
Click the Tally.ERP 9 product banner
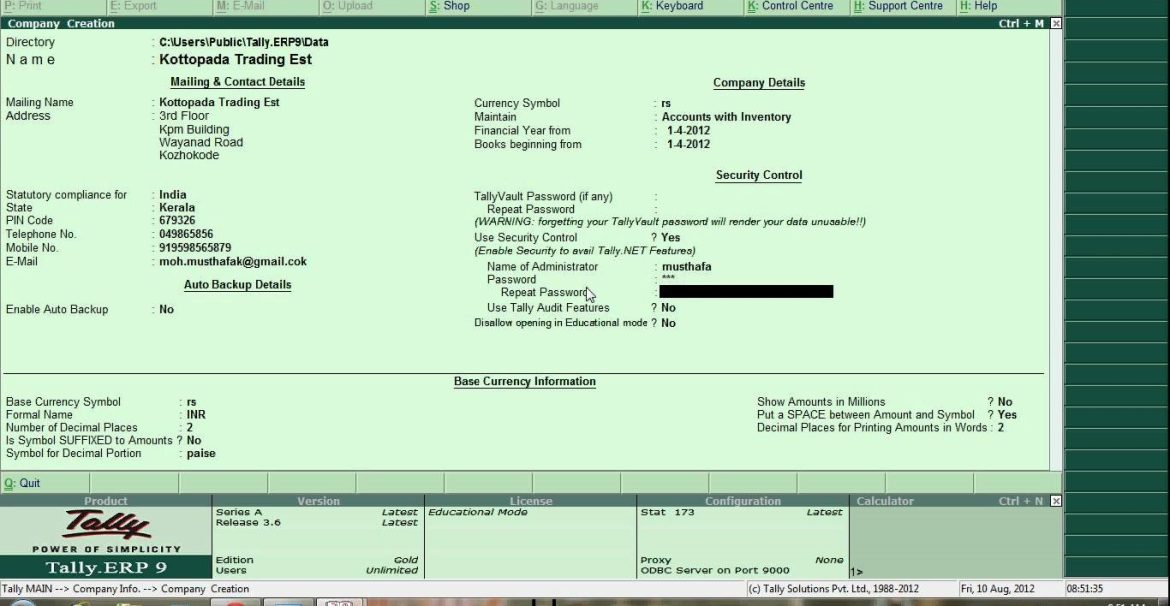106,567
